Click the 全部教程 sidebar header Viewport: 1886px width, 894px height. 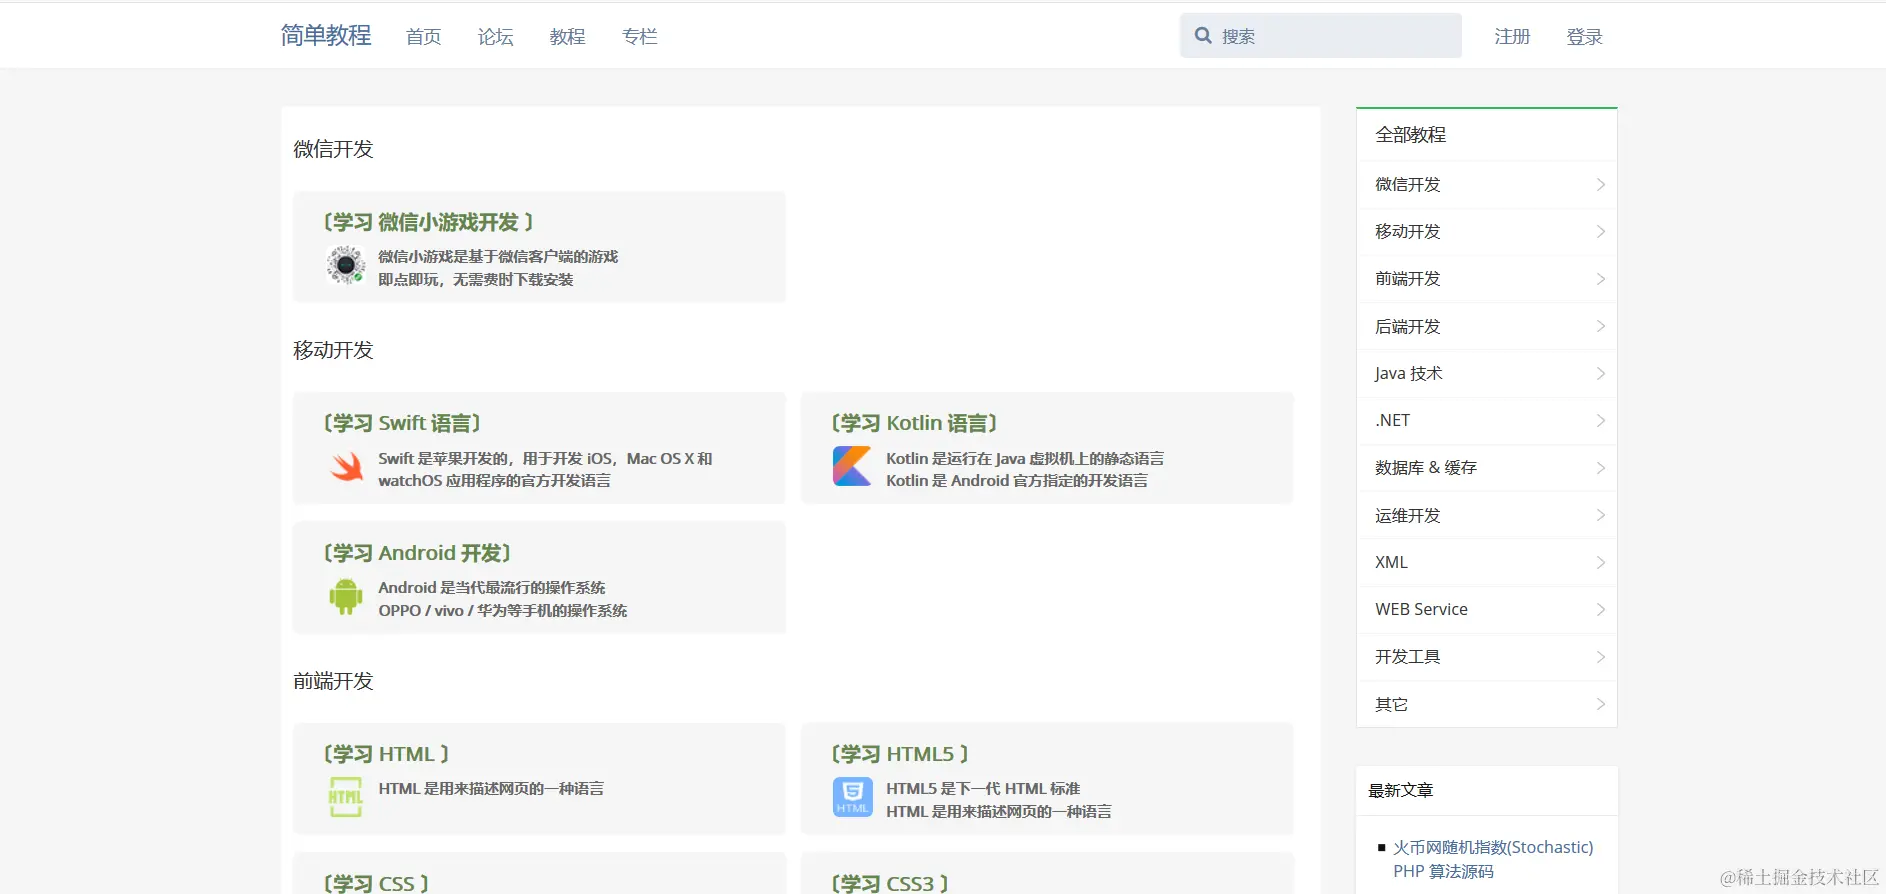[1411, 135]
